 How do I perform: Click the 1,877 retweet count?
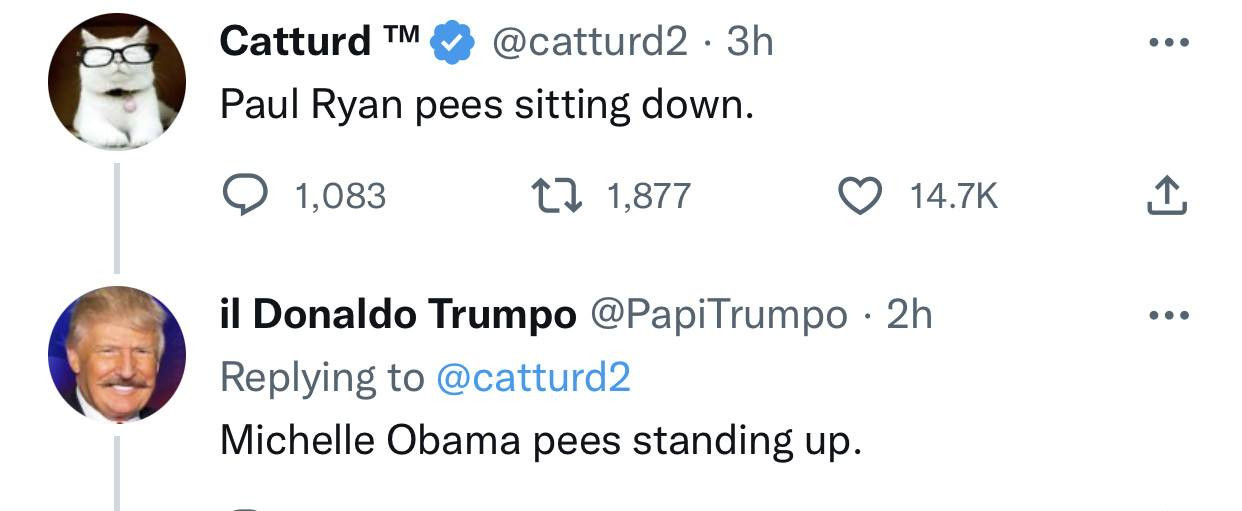[x=649, y=196]
